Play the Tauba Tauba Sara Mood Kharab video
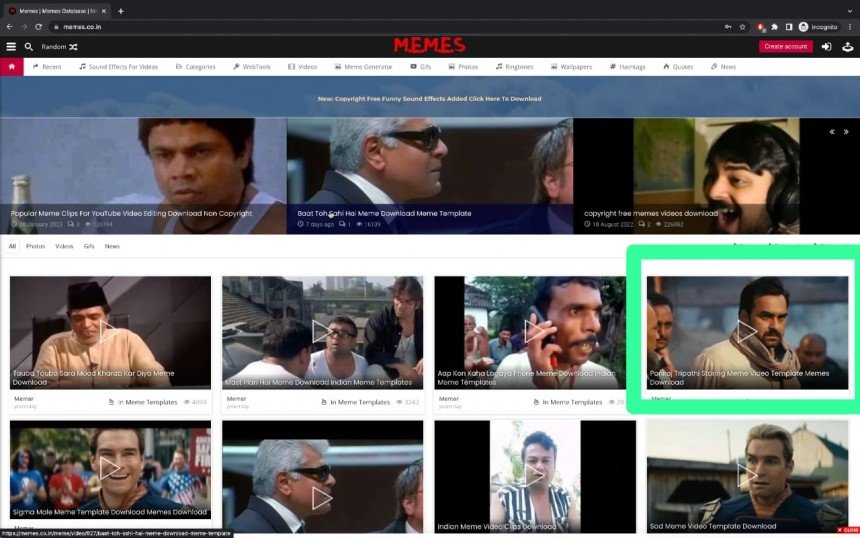860x538 pixels. (108, 331)
